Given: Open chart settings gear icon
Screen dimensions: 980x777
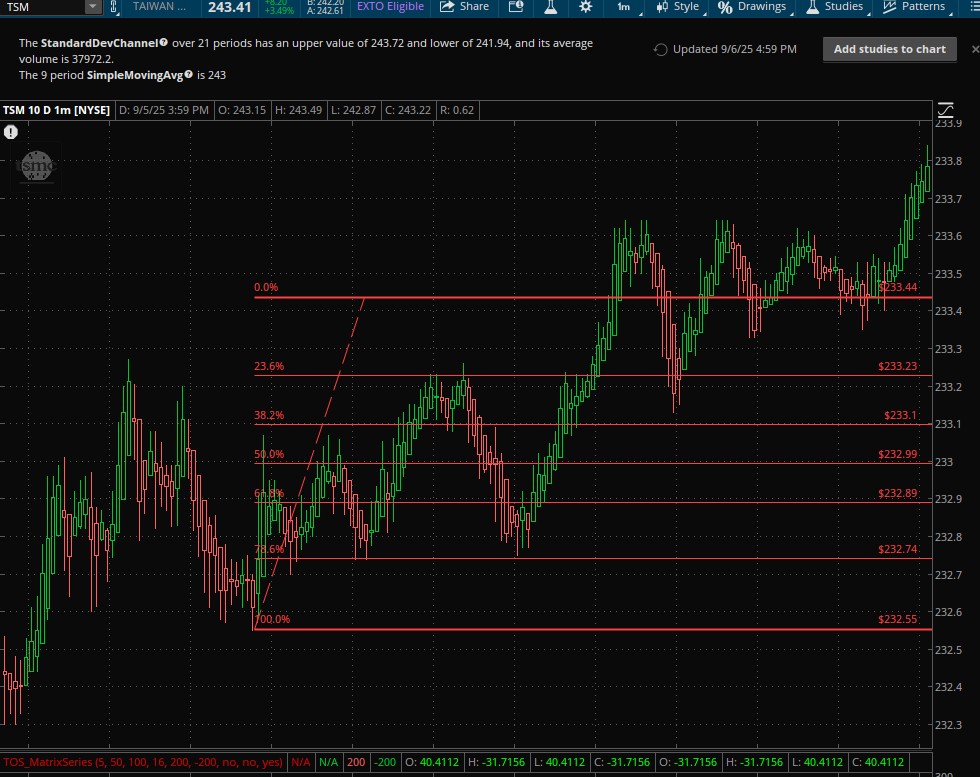Looking at the screenshot, I should tap(586, 7).
